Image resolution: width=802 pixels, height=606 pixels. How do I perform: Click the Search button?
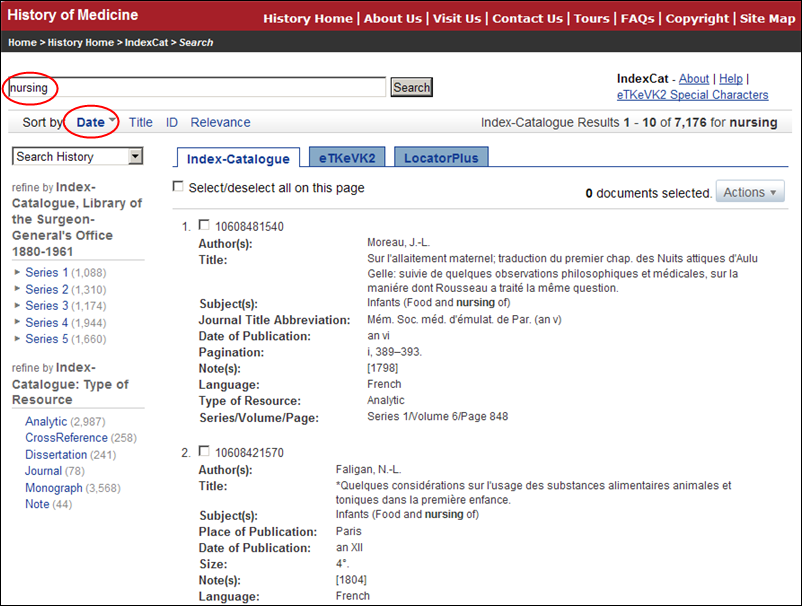[x=411, y=87]
